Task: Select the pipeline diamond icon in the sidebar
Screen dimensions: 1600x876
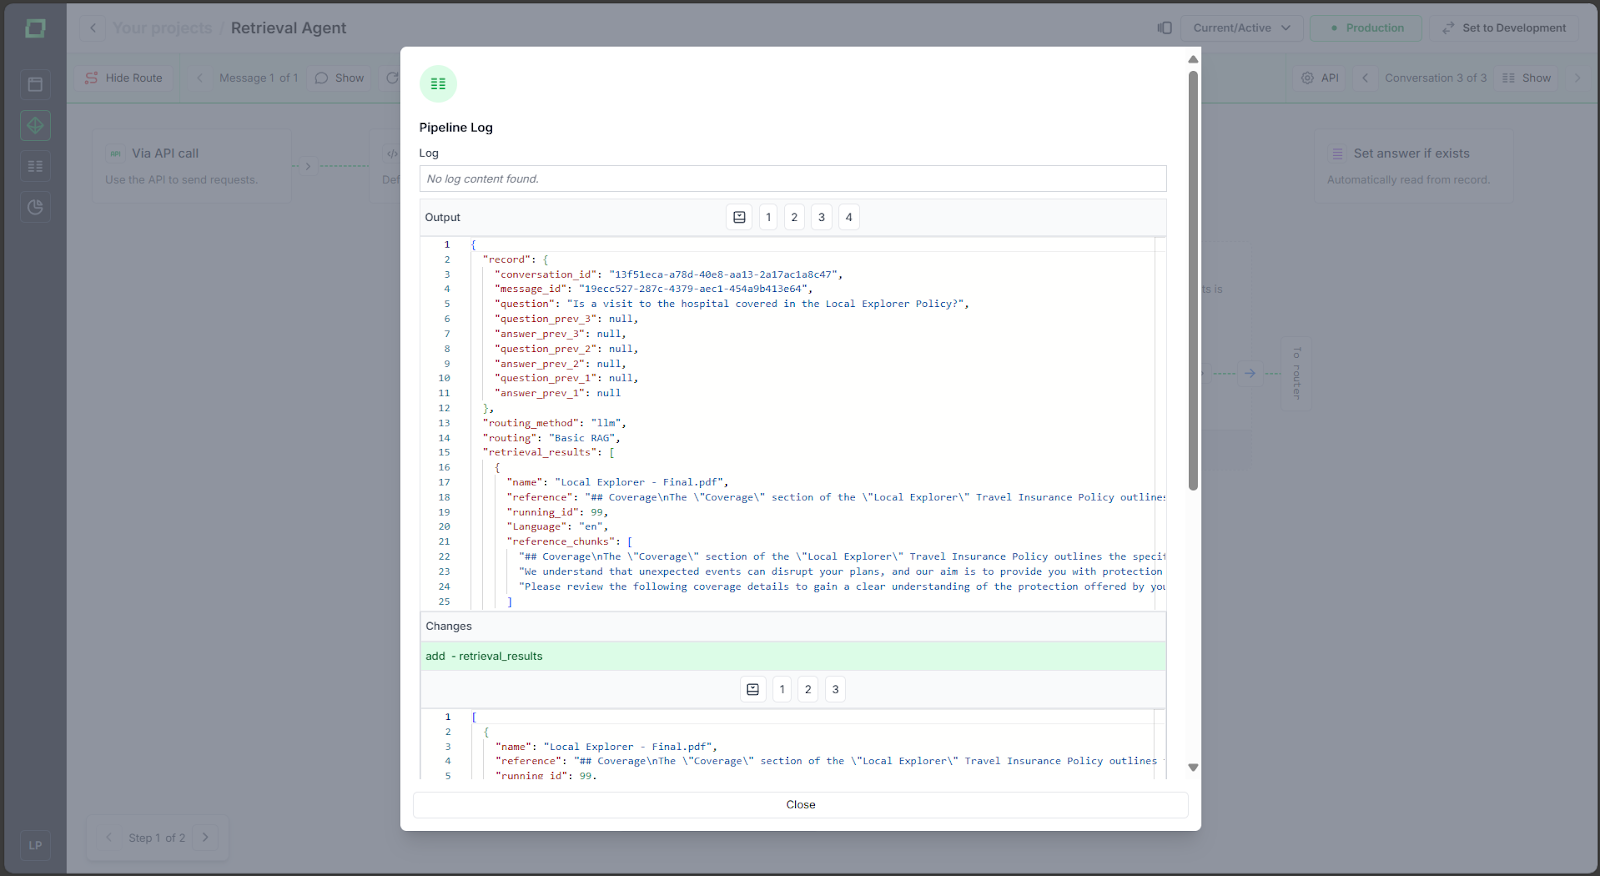Action: [35, 125]
